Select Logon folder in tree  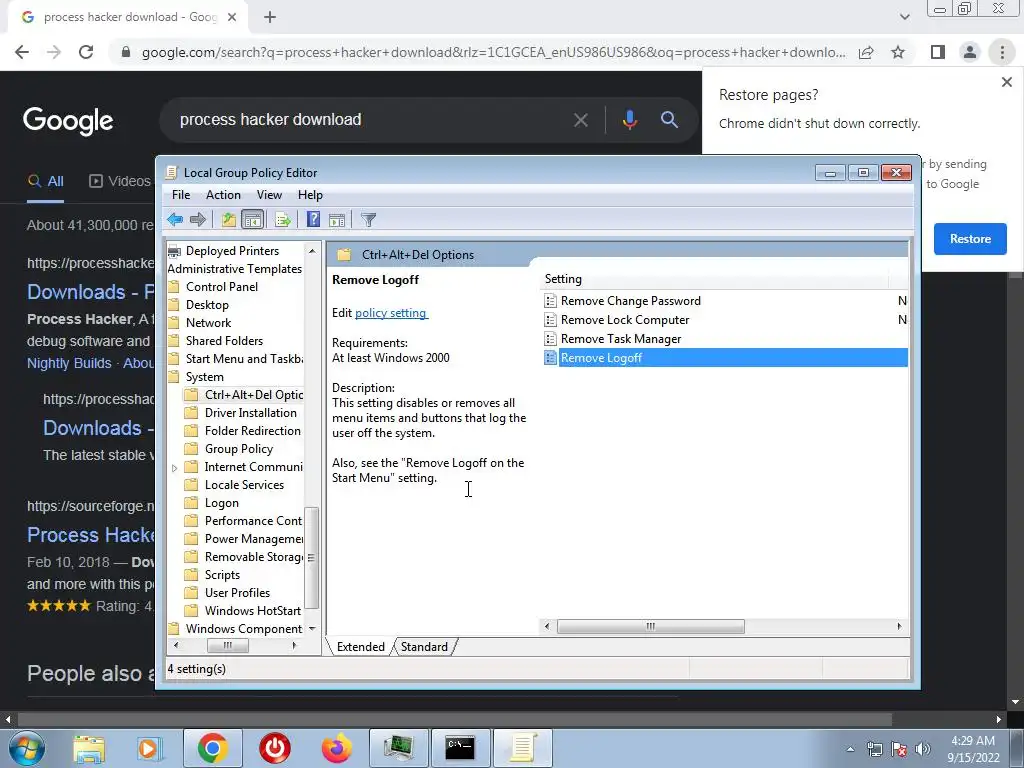pyautogui.click(x=221, y=504)
